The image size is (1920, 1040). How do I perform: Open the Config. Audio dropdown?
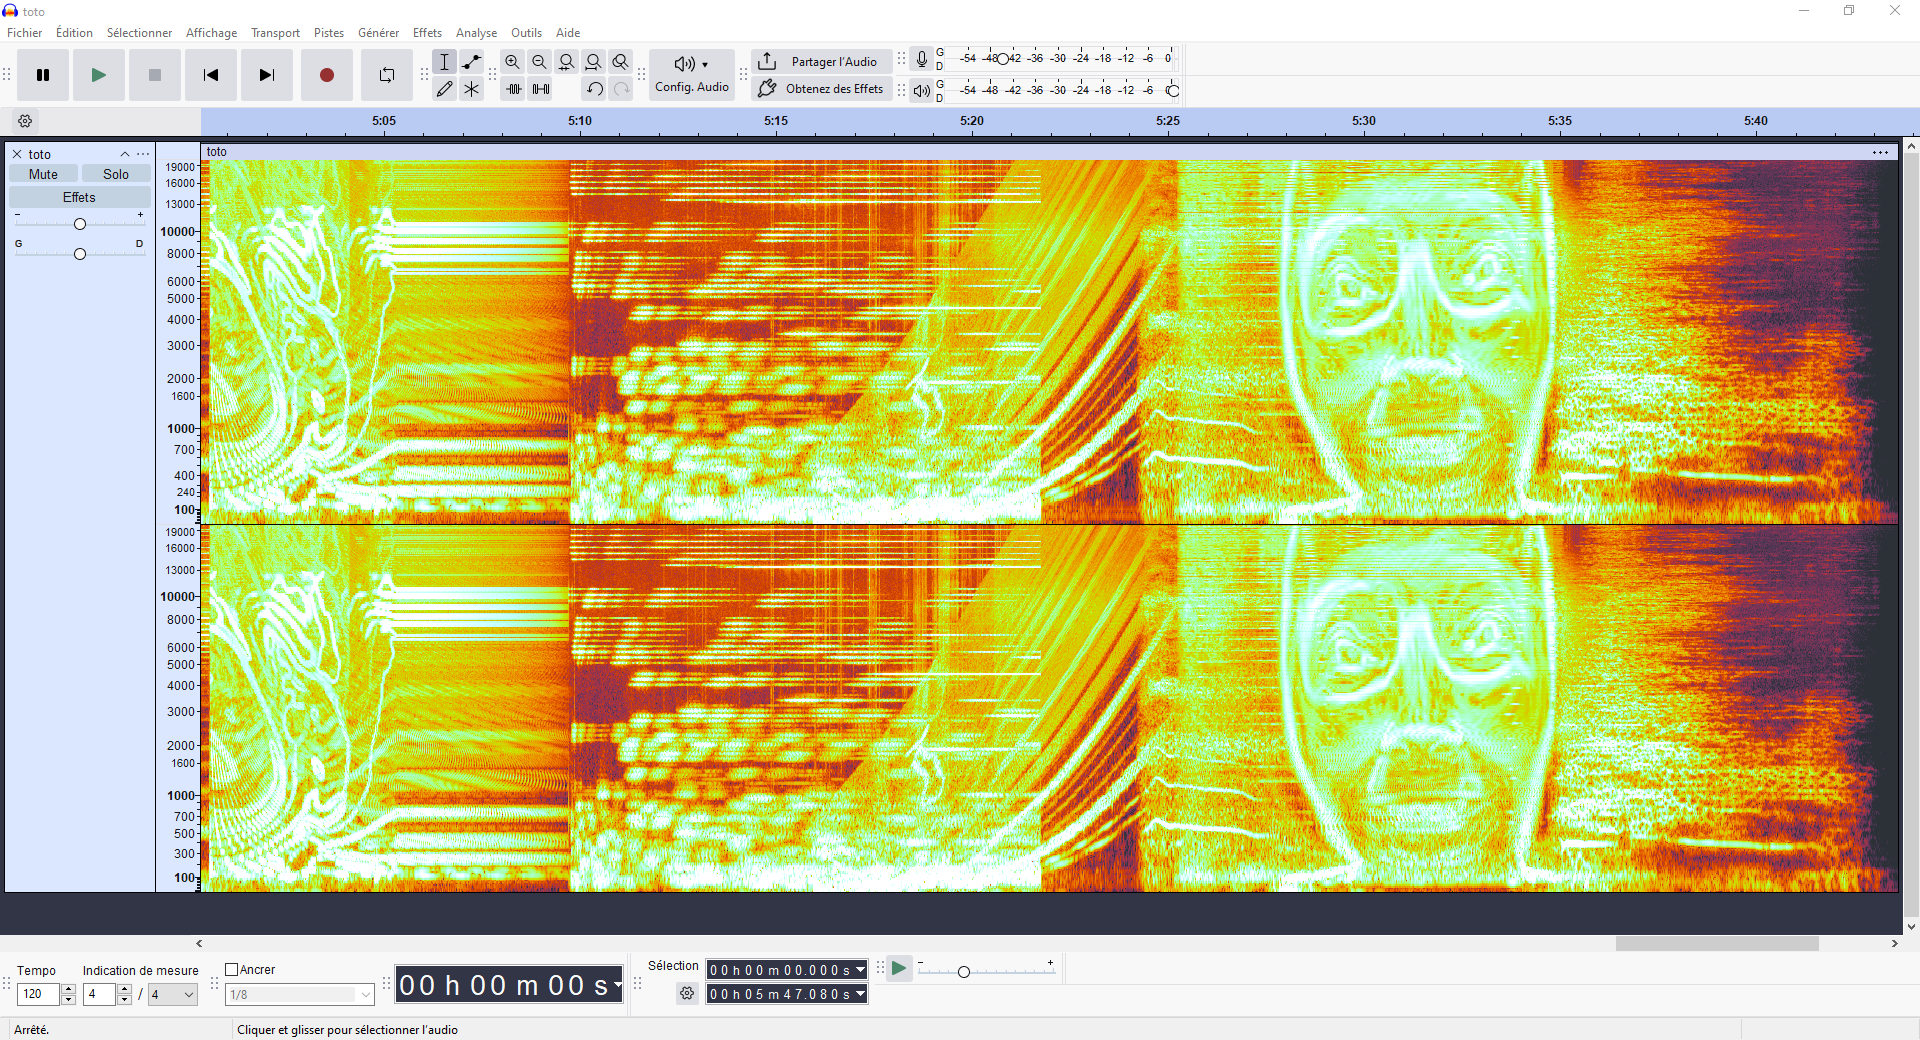click(691, 75)
